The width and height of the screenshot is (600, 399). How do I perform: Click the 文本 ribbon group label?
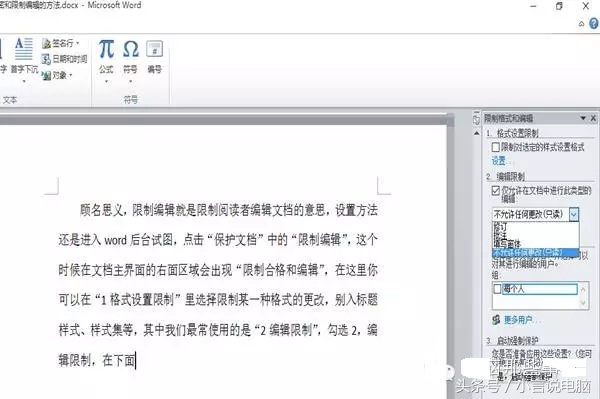pos(10,100)
